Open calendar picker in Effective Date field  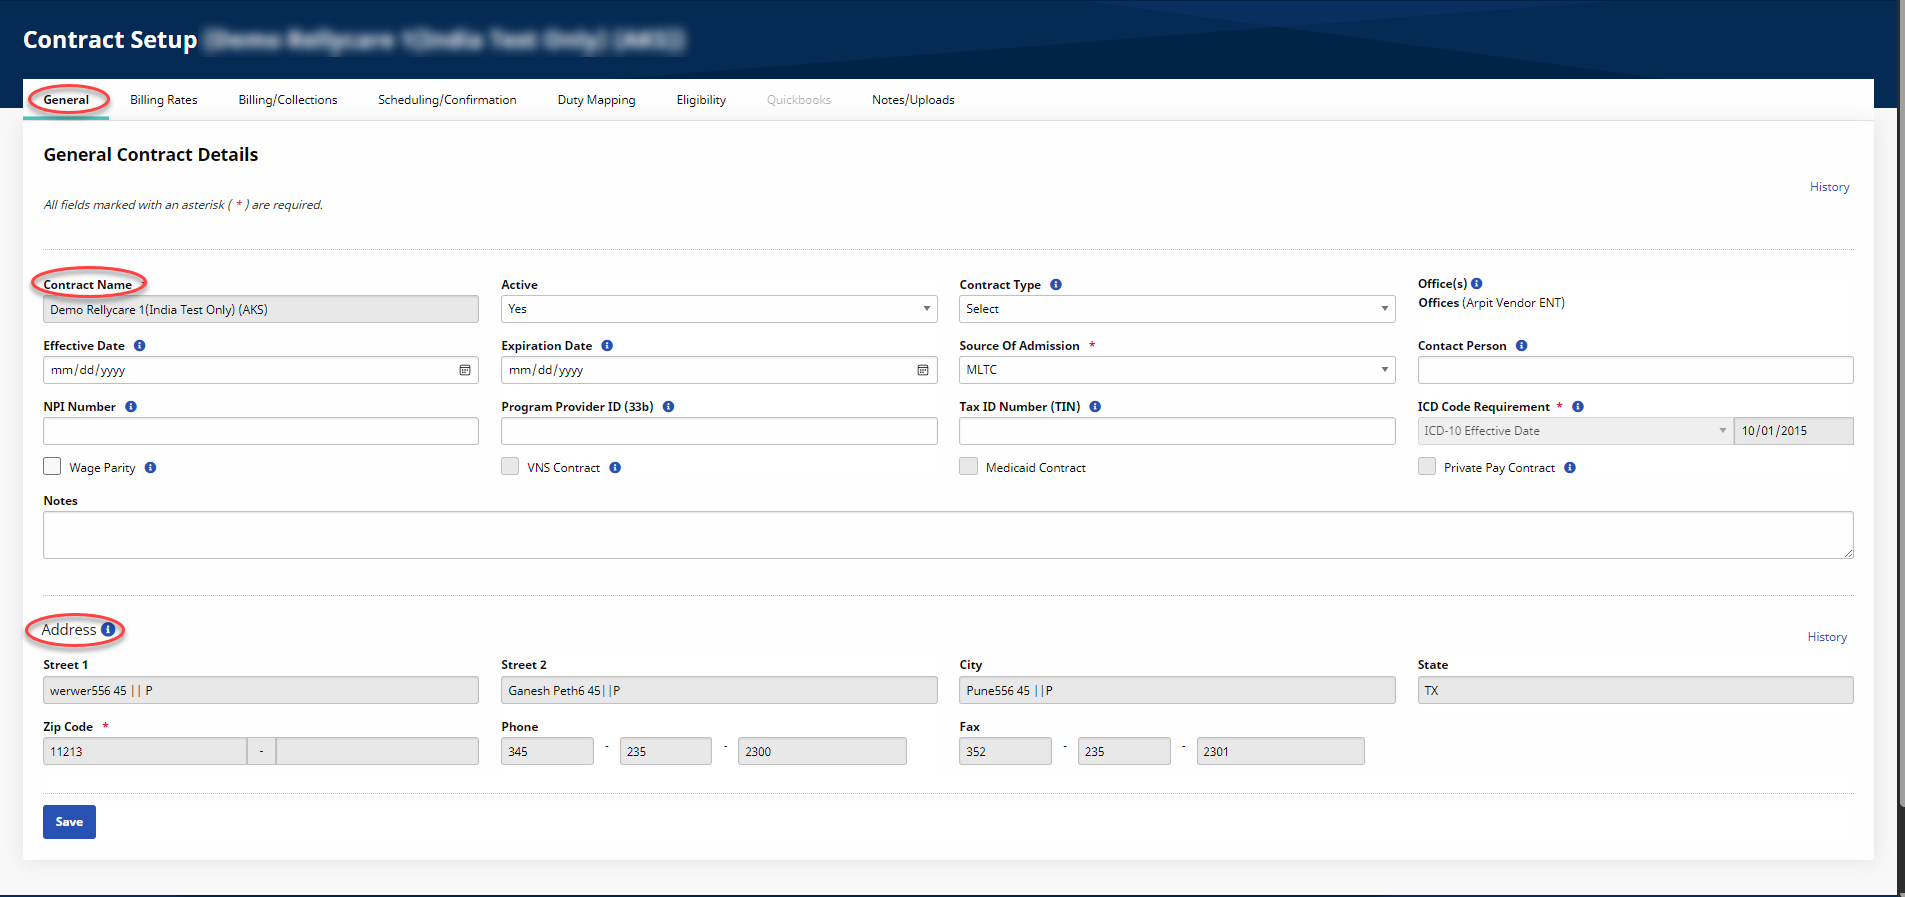click(465, 370)
